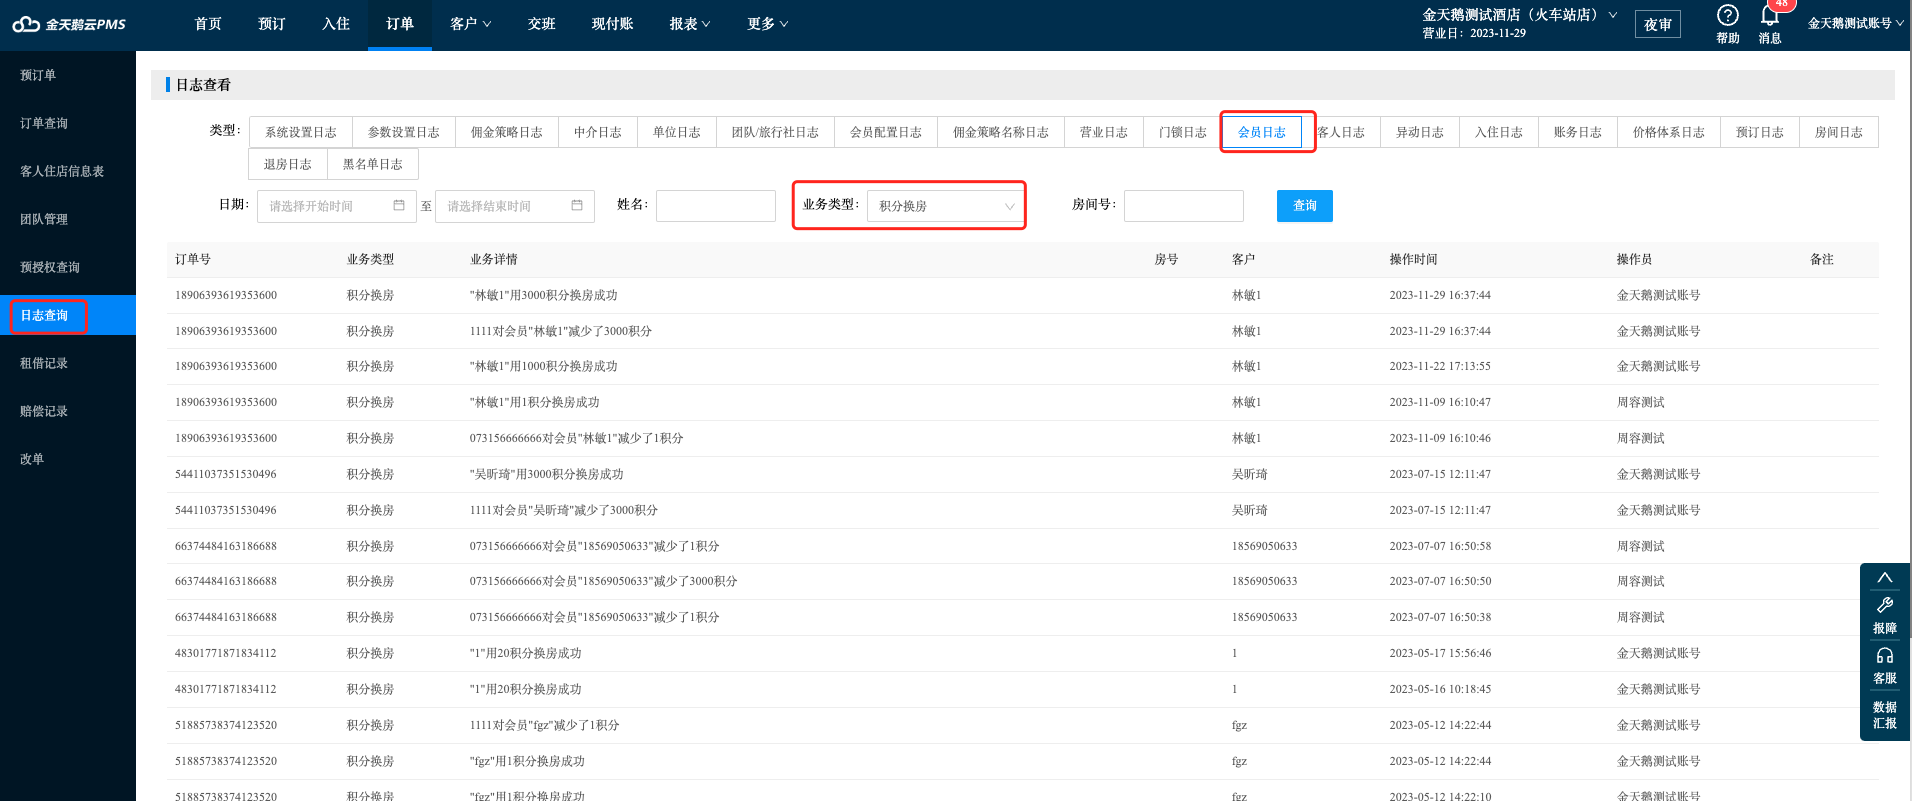Viewport: 1912px width, 801px height.
Task: Expand the 报表 menu
Action: click(x=690, y=24)
